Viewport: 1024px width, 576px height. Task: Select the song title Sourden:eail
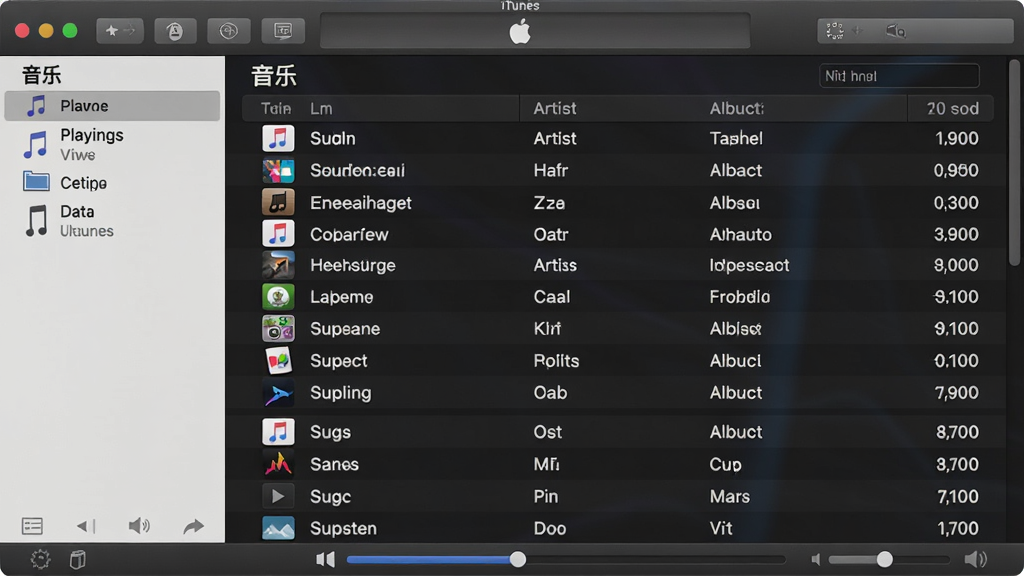coord(357,170)
